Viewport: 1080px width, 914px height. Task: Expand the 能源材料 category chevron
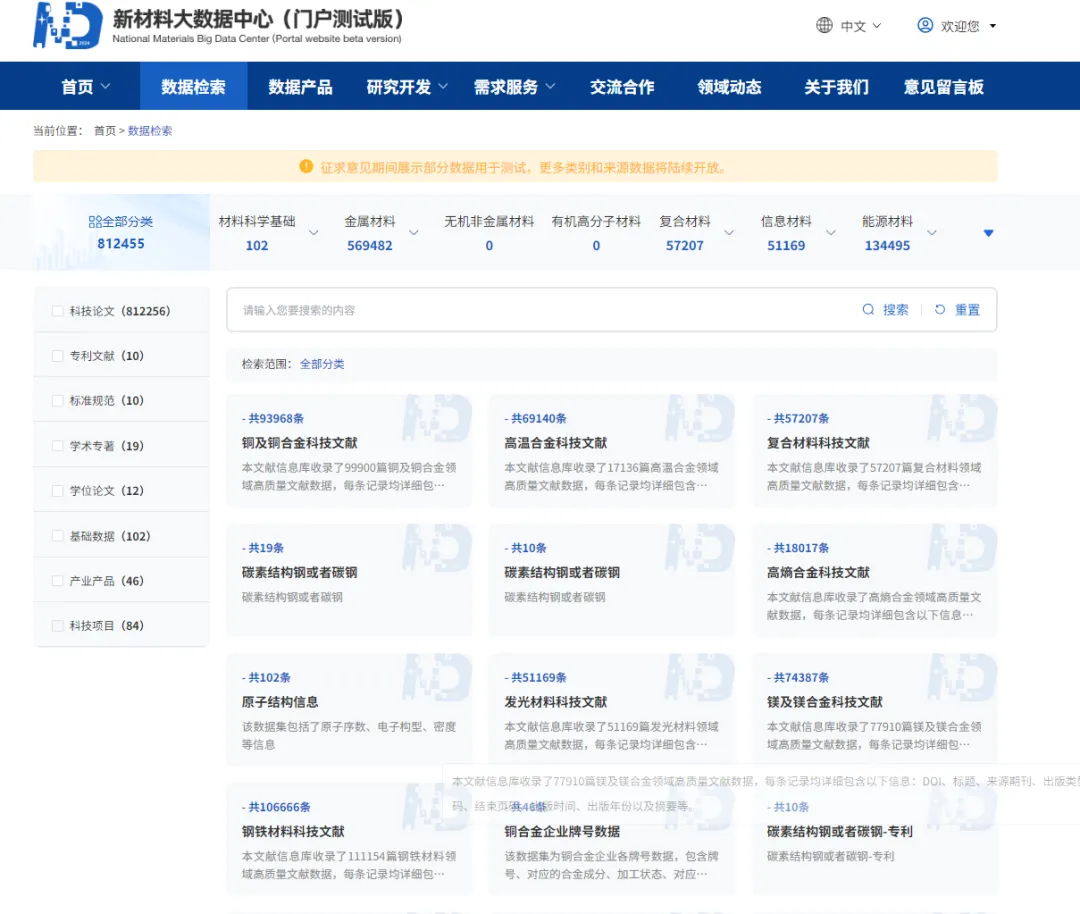932,233
